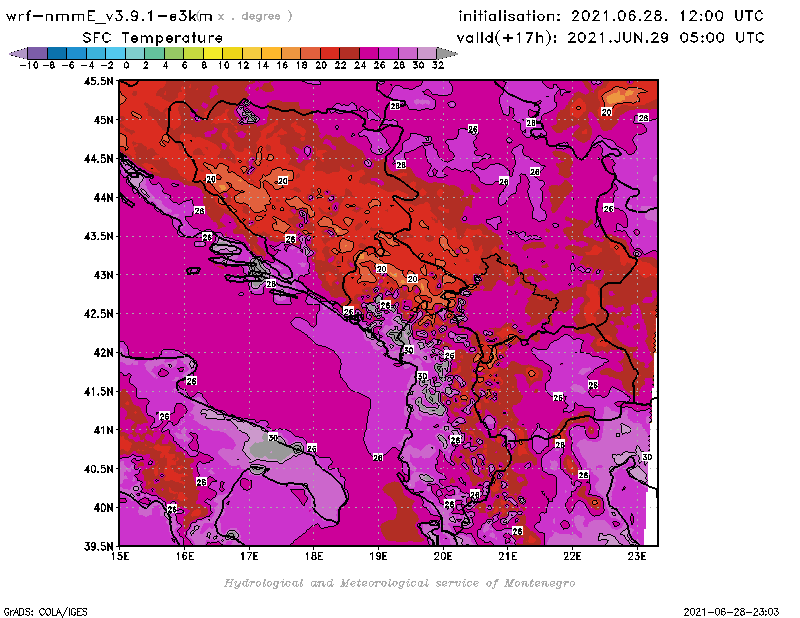Click the 40.5N latitude label
The image size is (800, 618).
99,469
